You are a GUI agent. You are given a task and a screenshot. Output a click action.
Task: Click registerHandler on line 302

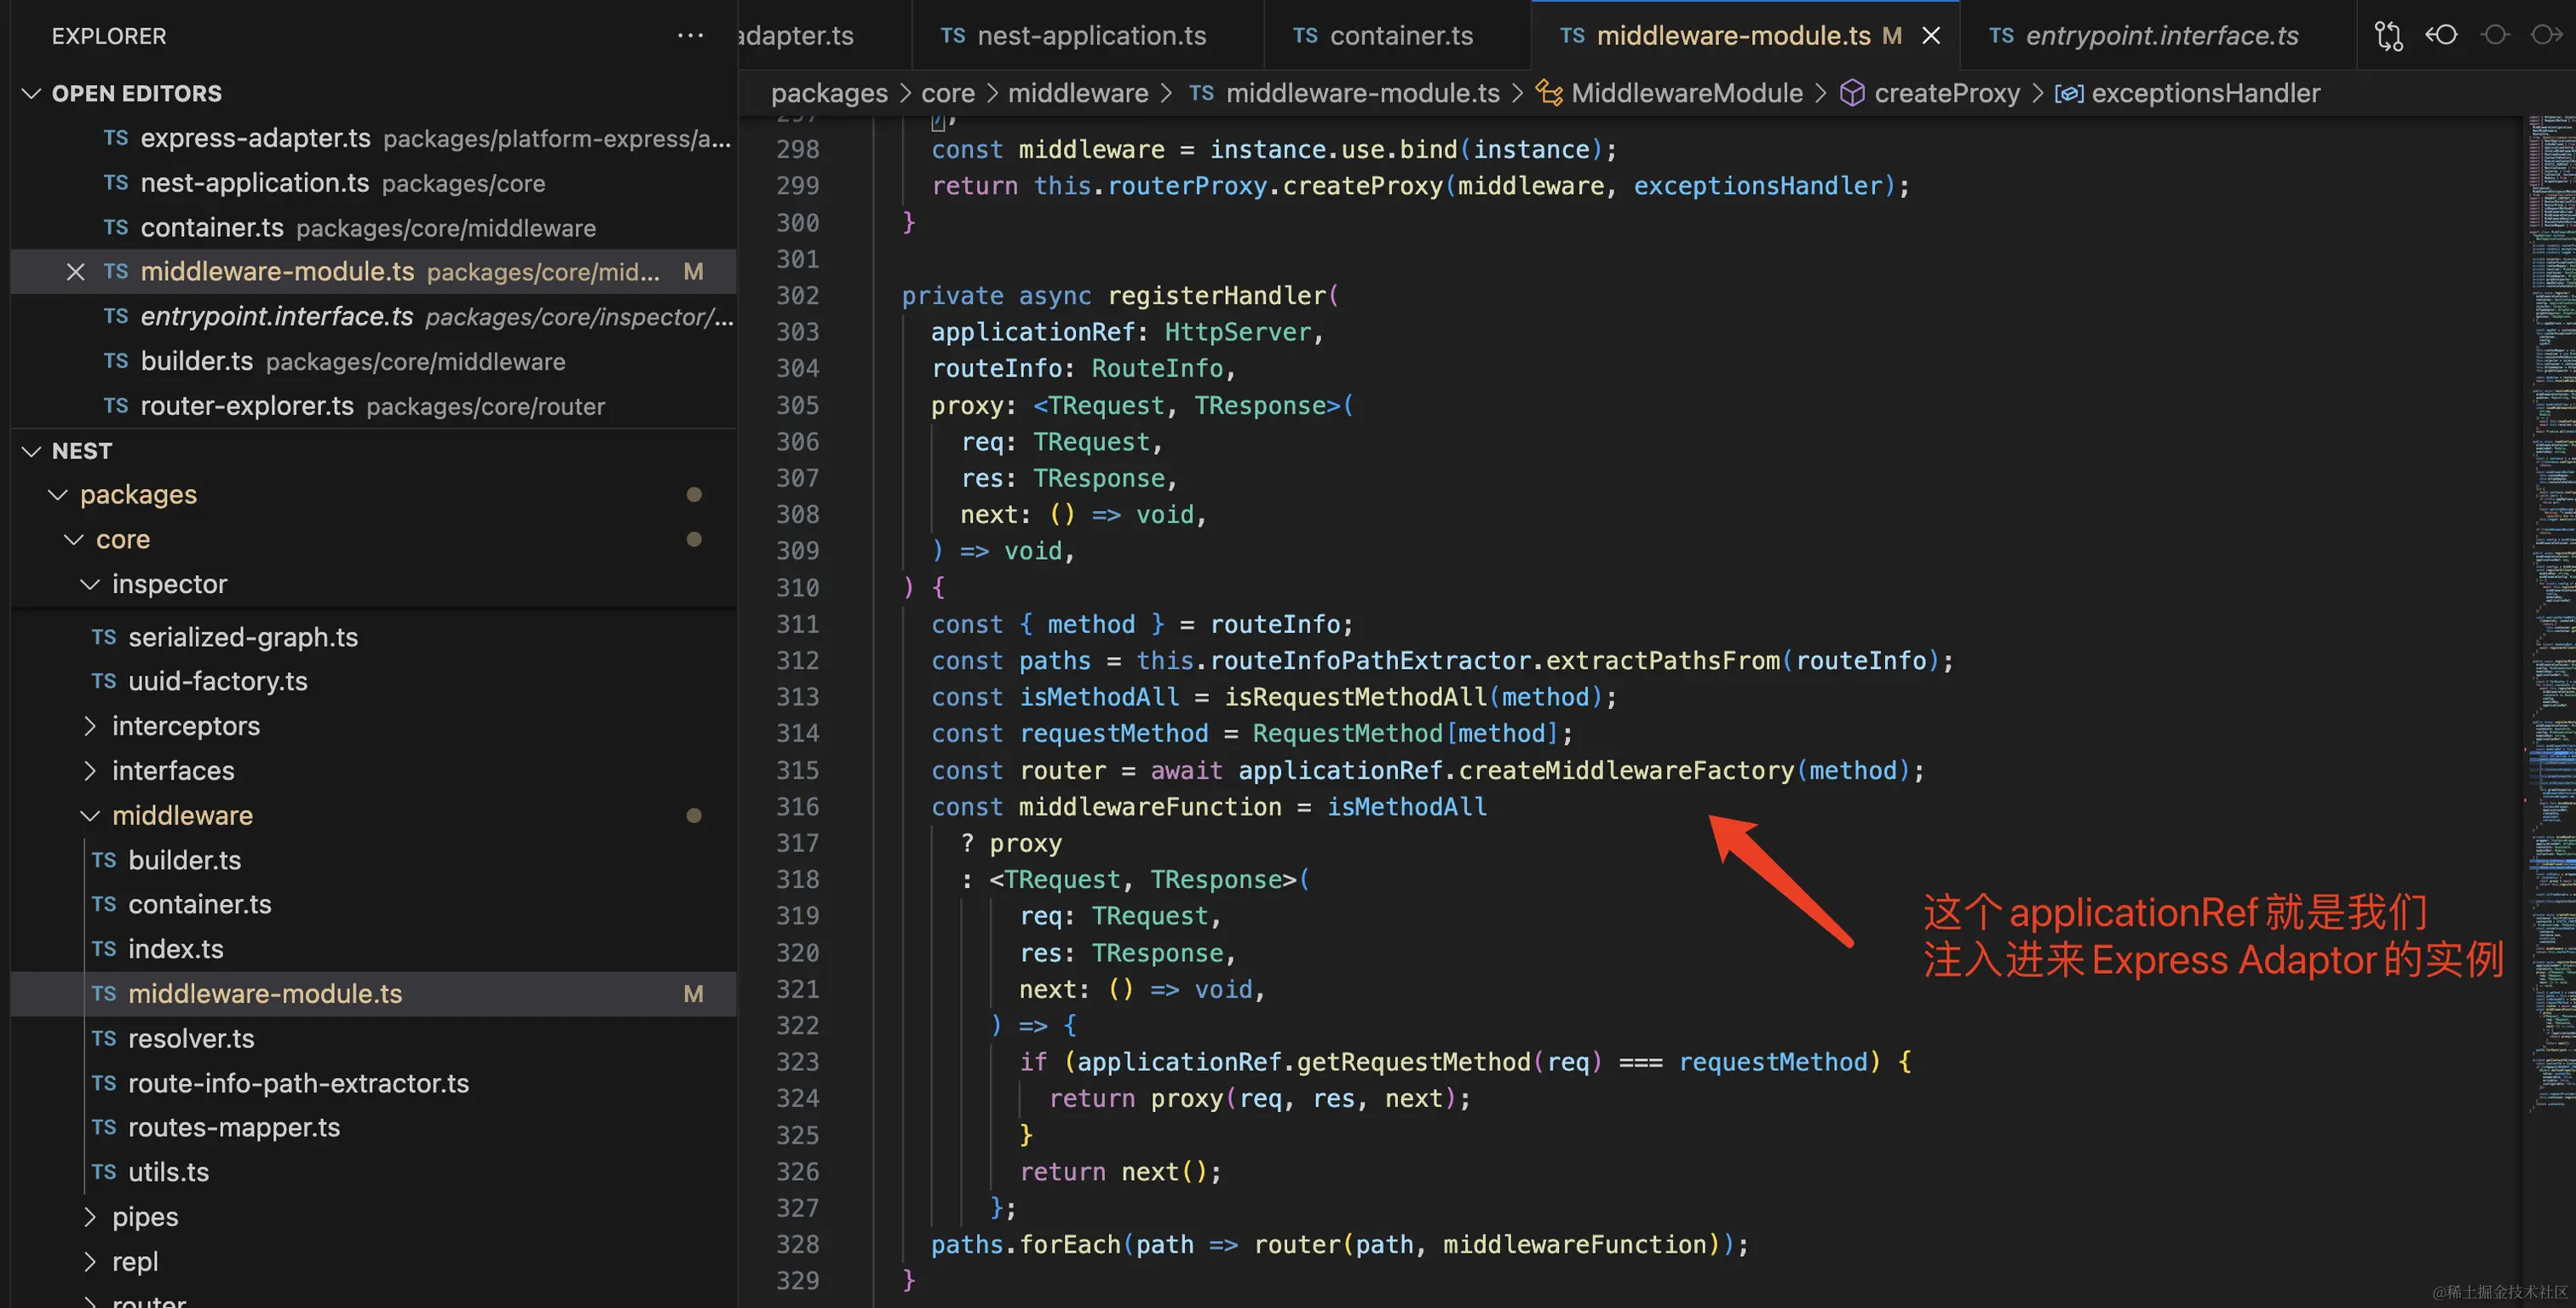(x=1216, y=295)
